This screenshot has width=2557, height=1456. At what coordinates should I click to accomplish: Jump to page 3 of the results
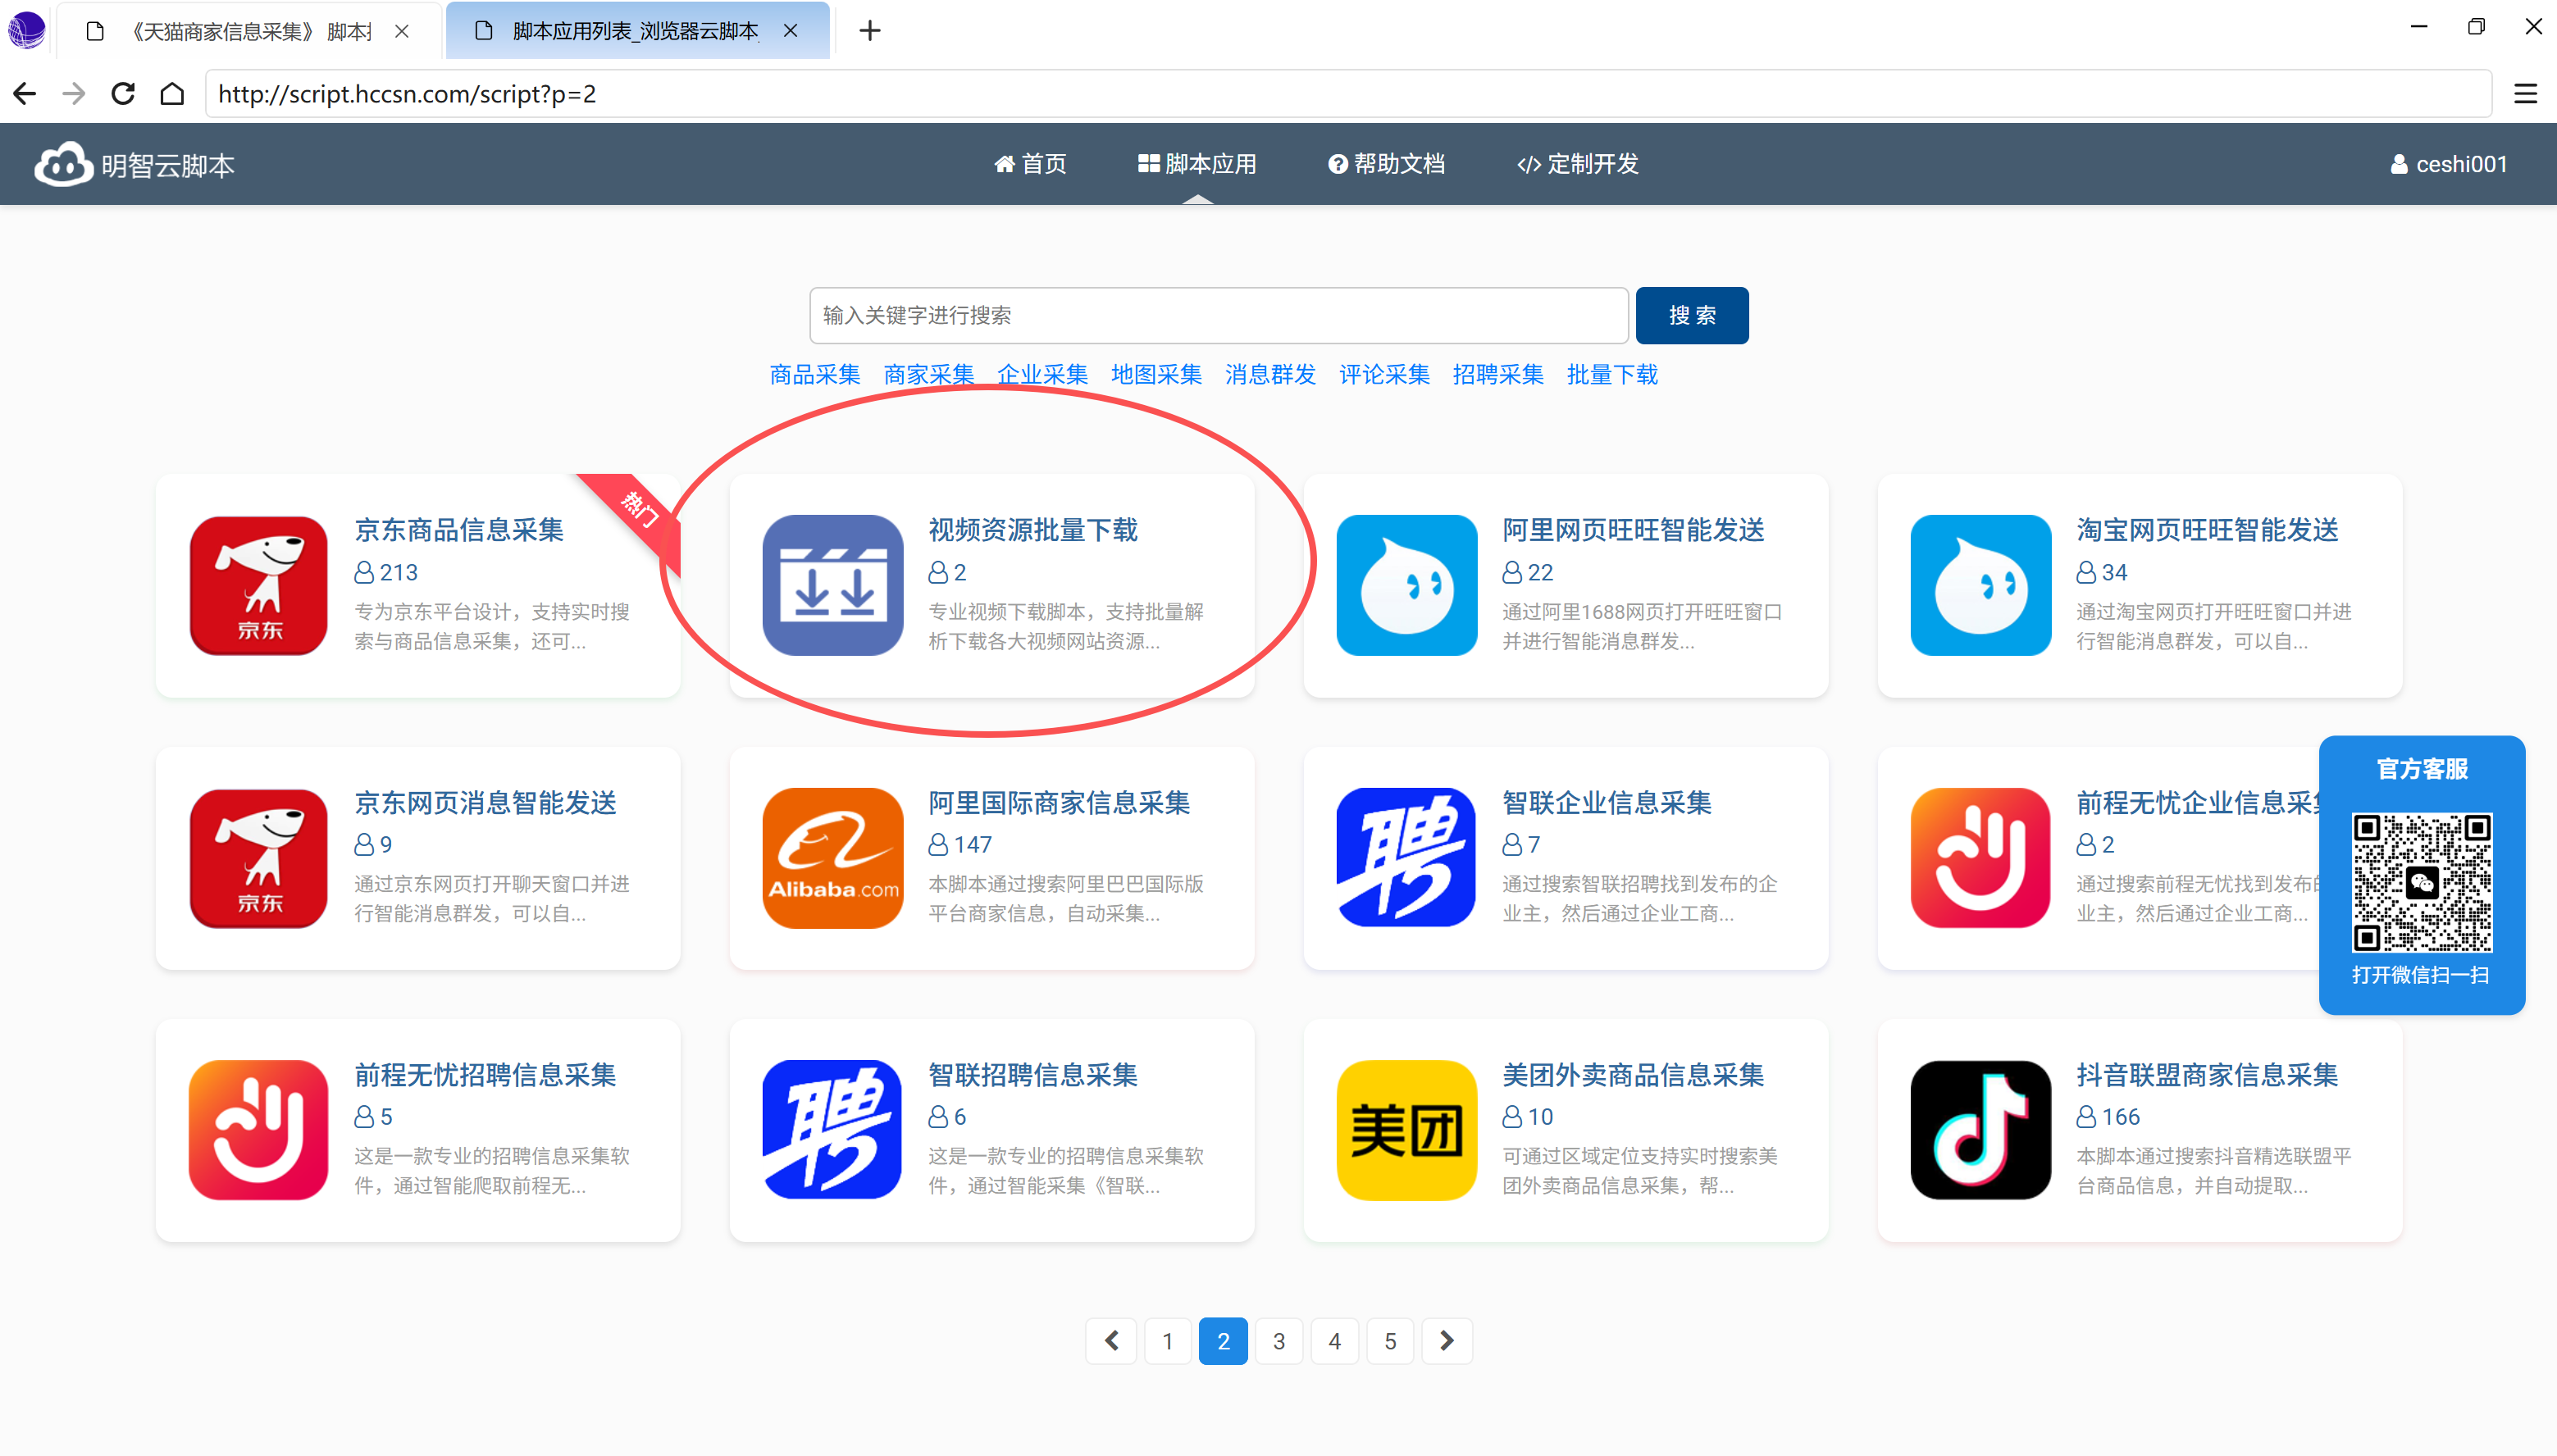pos(1278,1341)
